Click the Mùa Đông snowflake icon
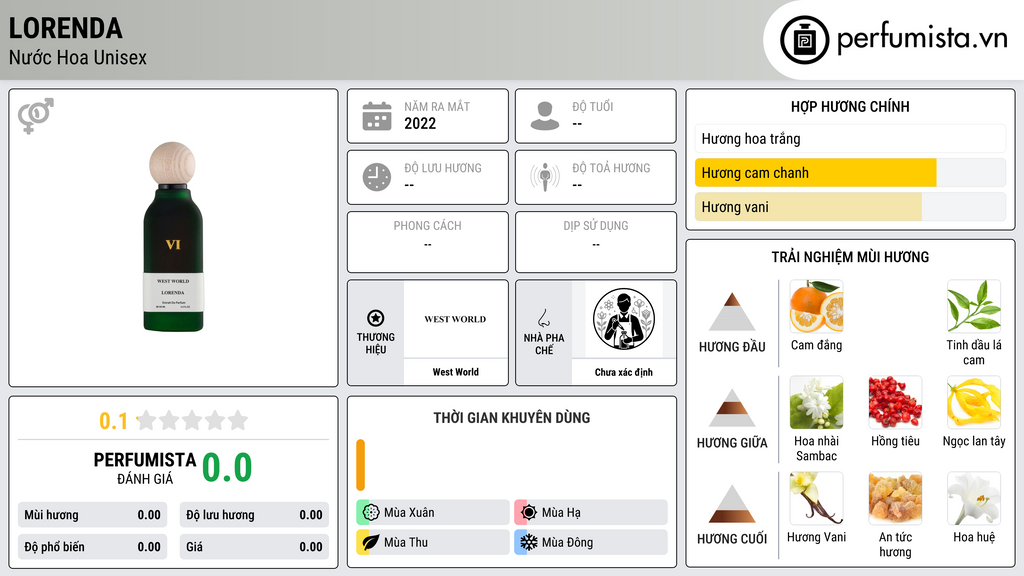The width and height of the screenshot is (1024, 576). pyautogui.click(x=529, y=542)
